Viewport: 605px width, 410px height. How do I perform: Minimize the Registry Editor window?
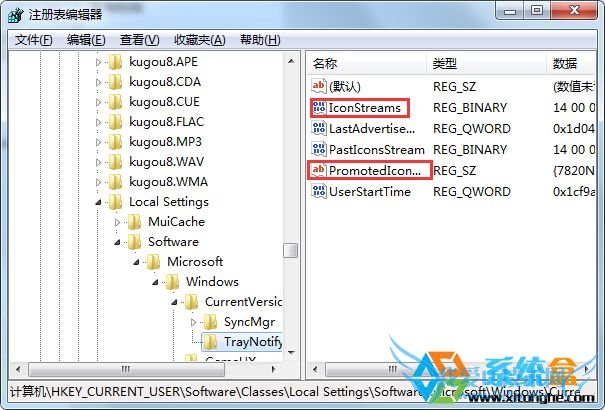point(510,10)
